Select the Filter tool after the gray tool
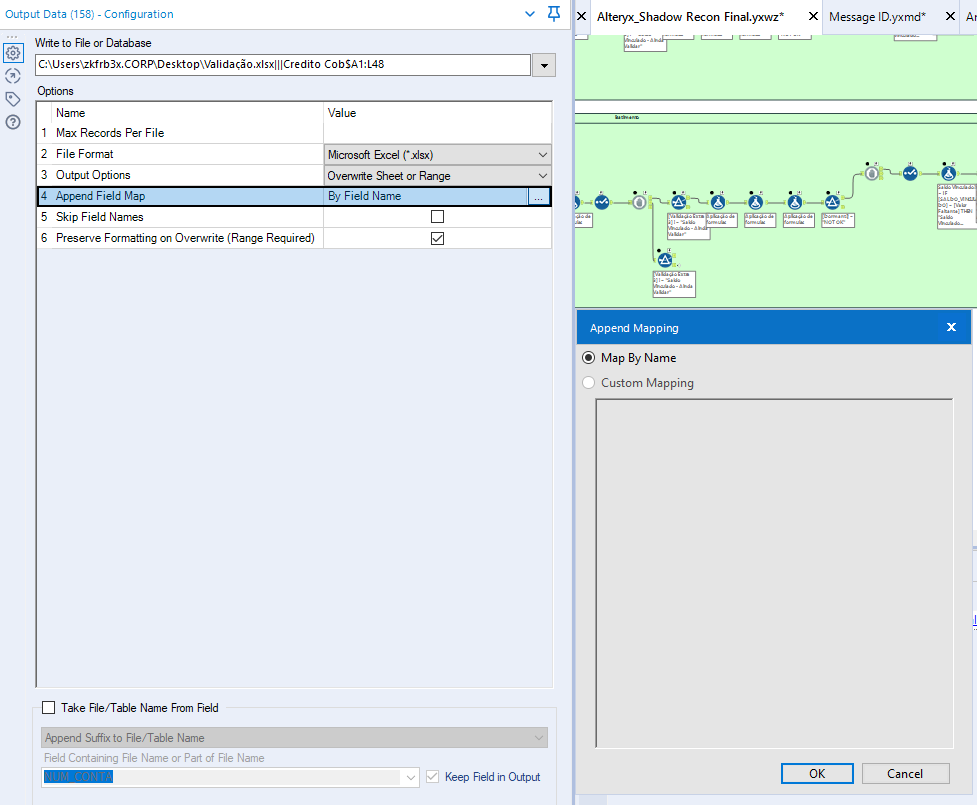977x805 pixels. coord(679,202)
